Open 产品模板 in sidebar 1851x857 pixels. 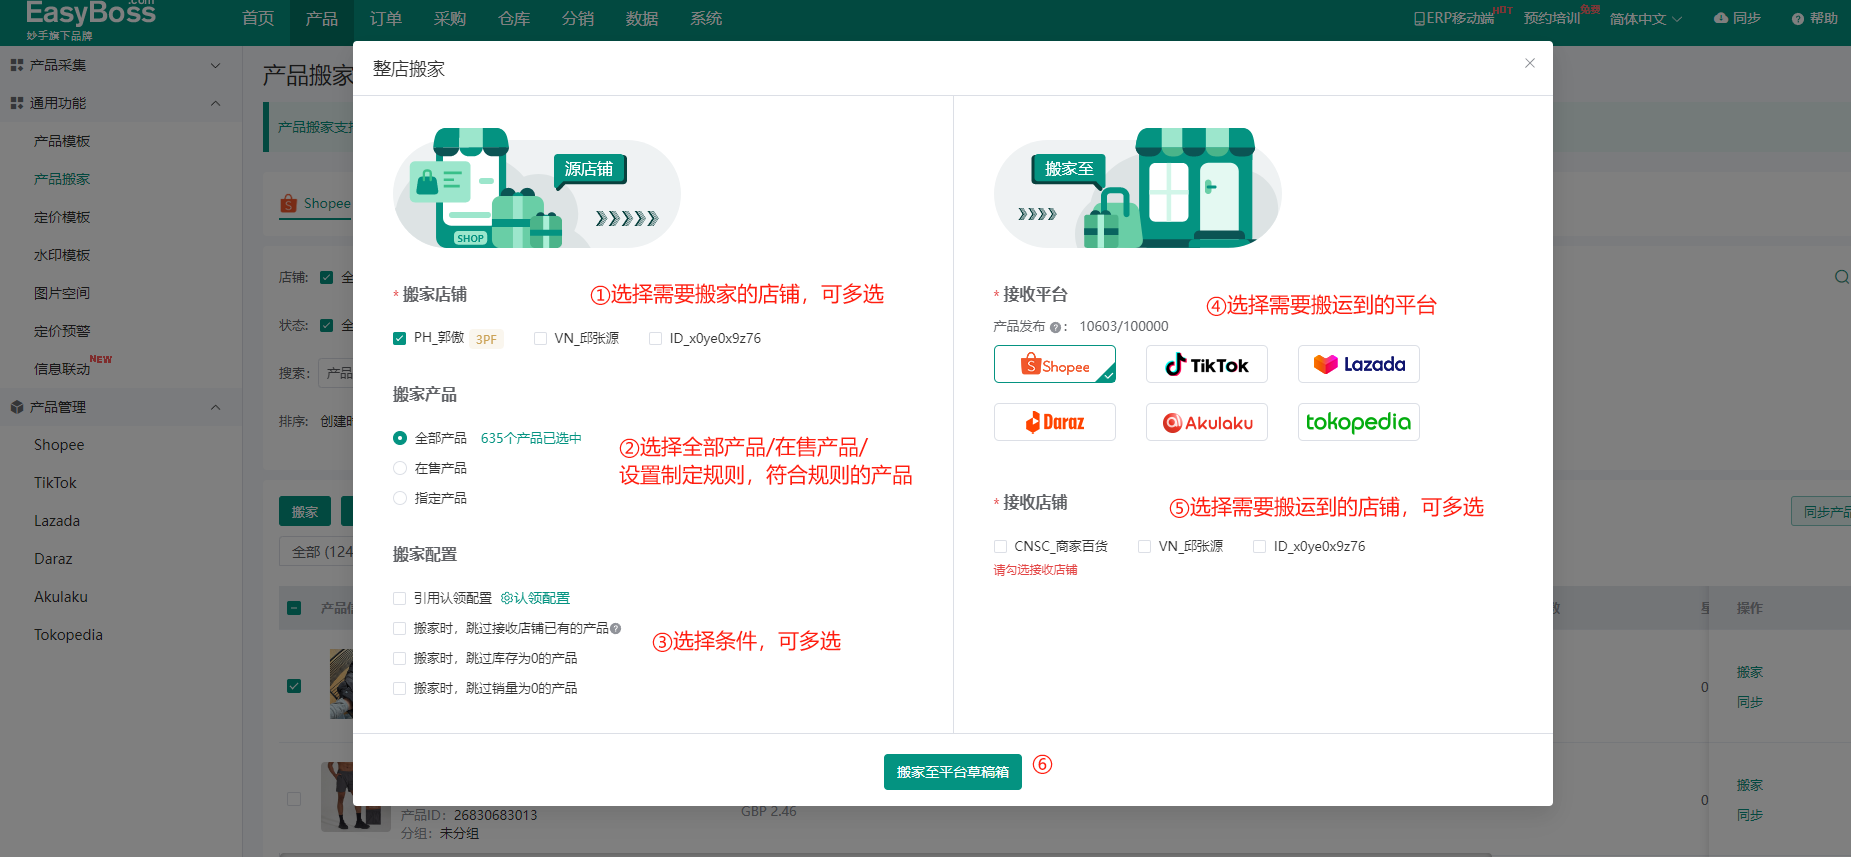pos(62,141)
